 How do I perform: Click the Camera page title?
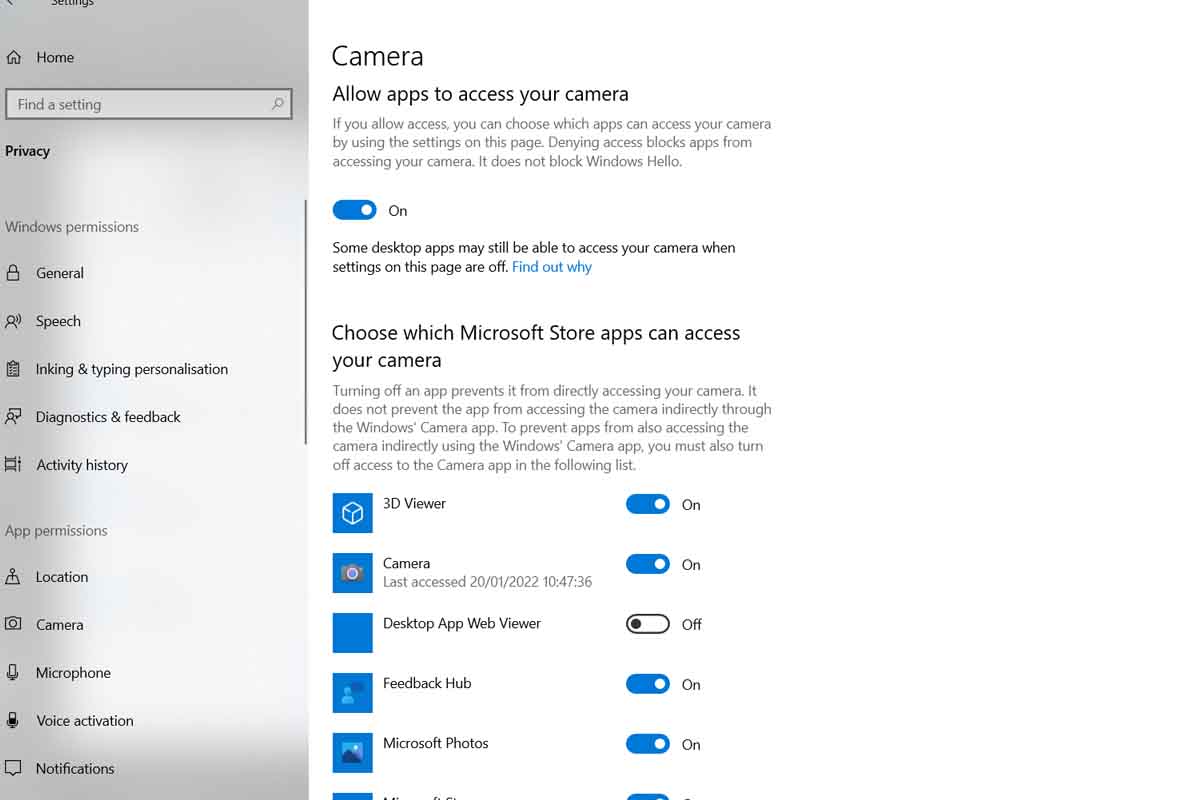(377, 56)
